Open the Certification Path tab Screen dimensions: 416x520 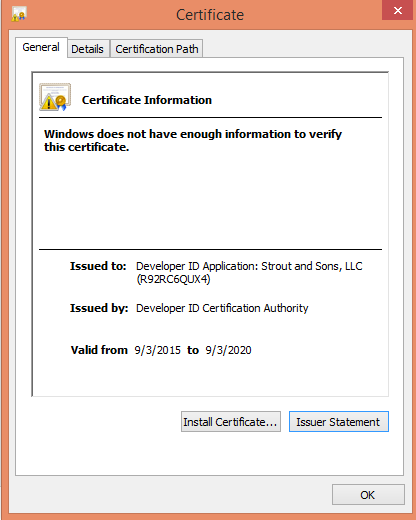(x=157, y=49)
